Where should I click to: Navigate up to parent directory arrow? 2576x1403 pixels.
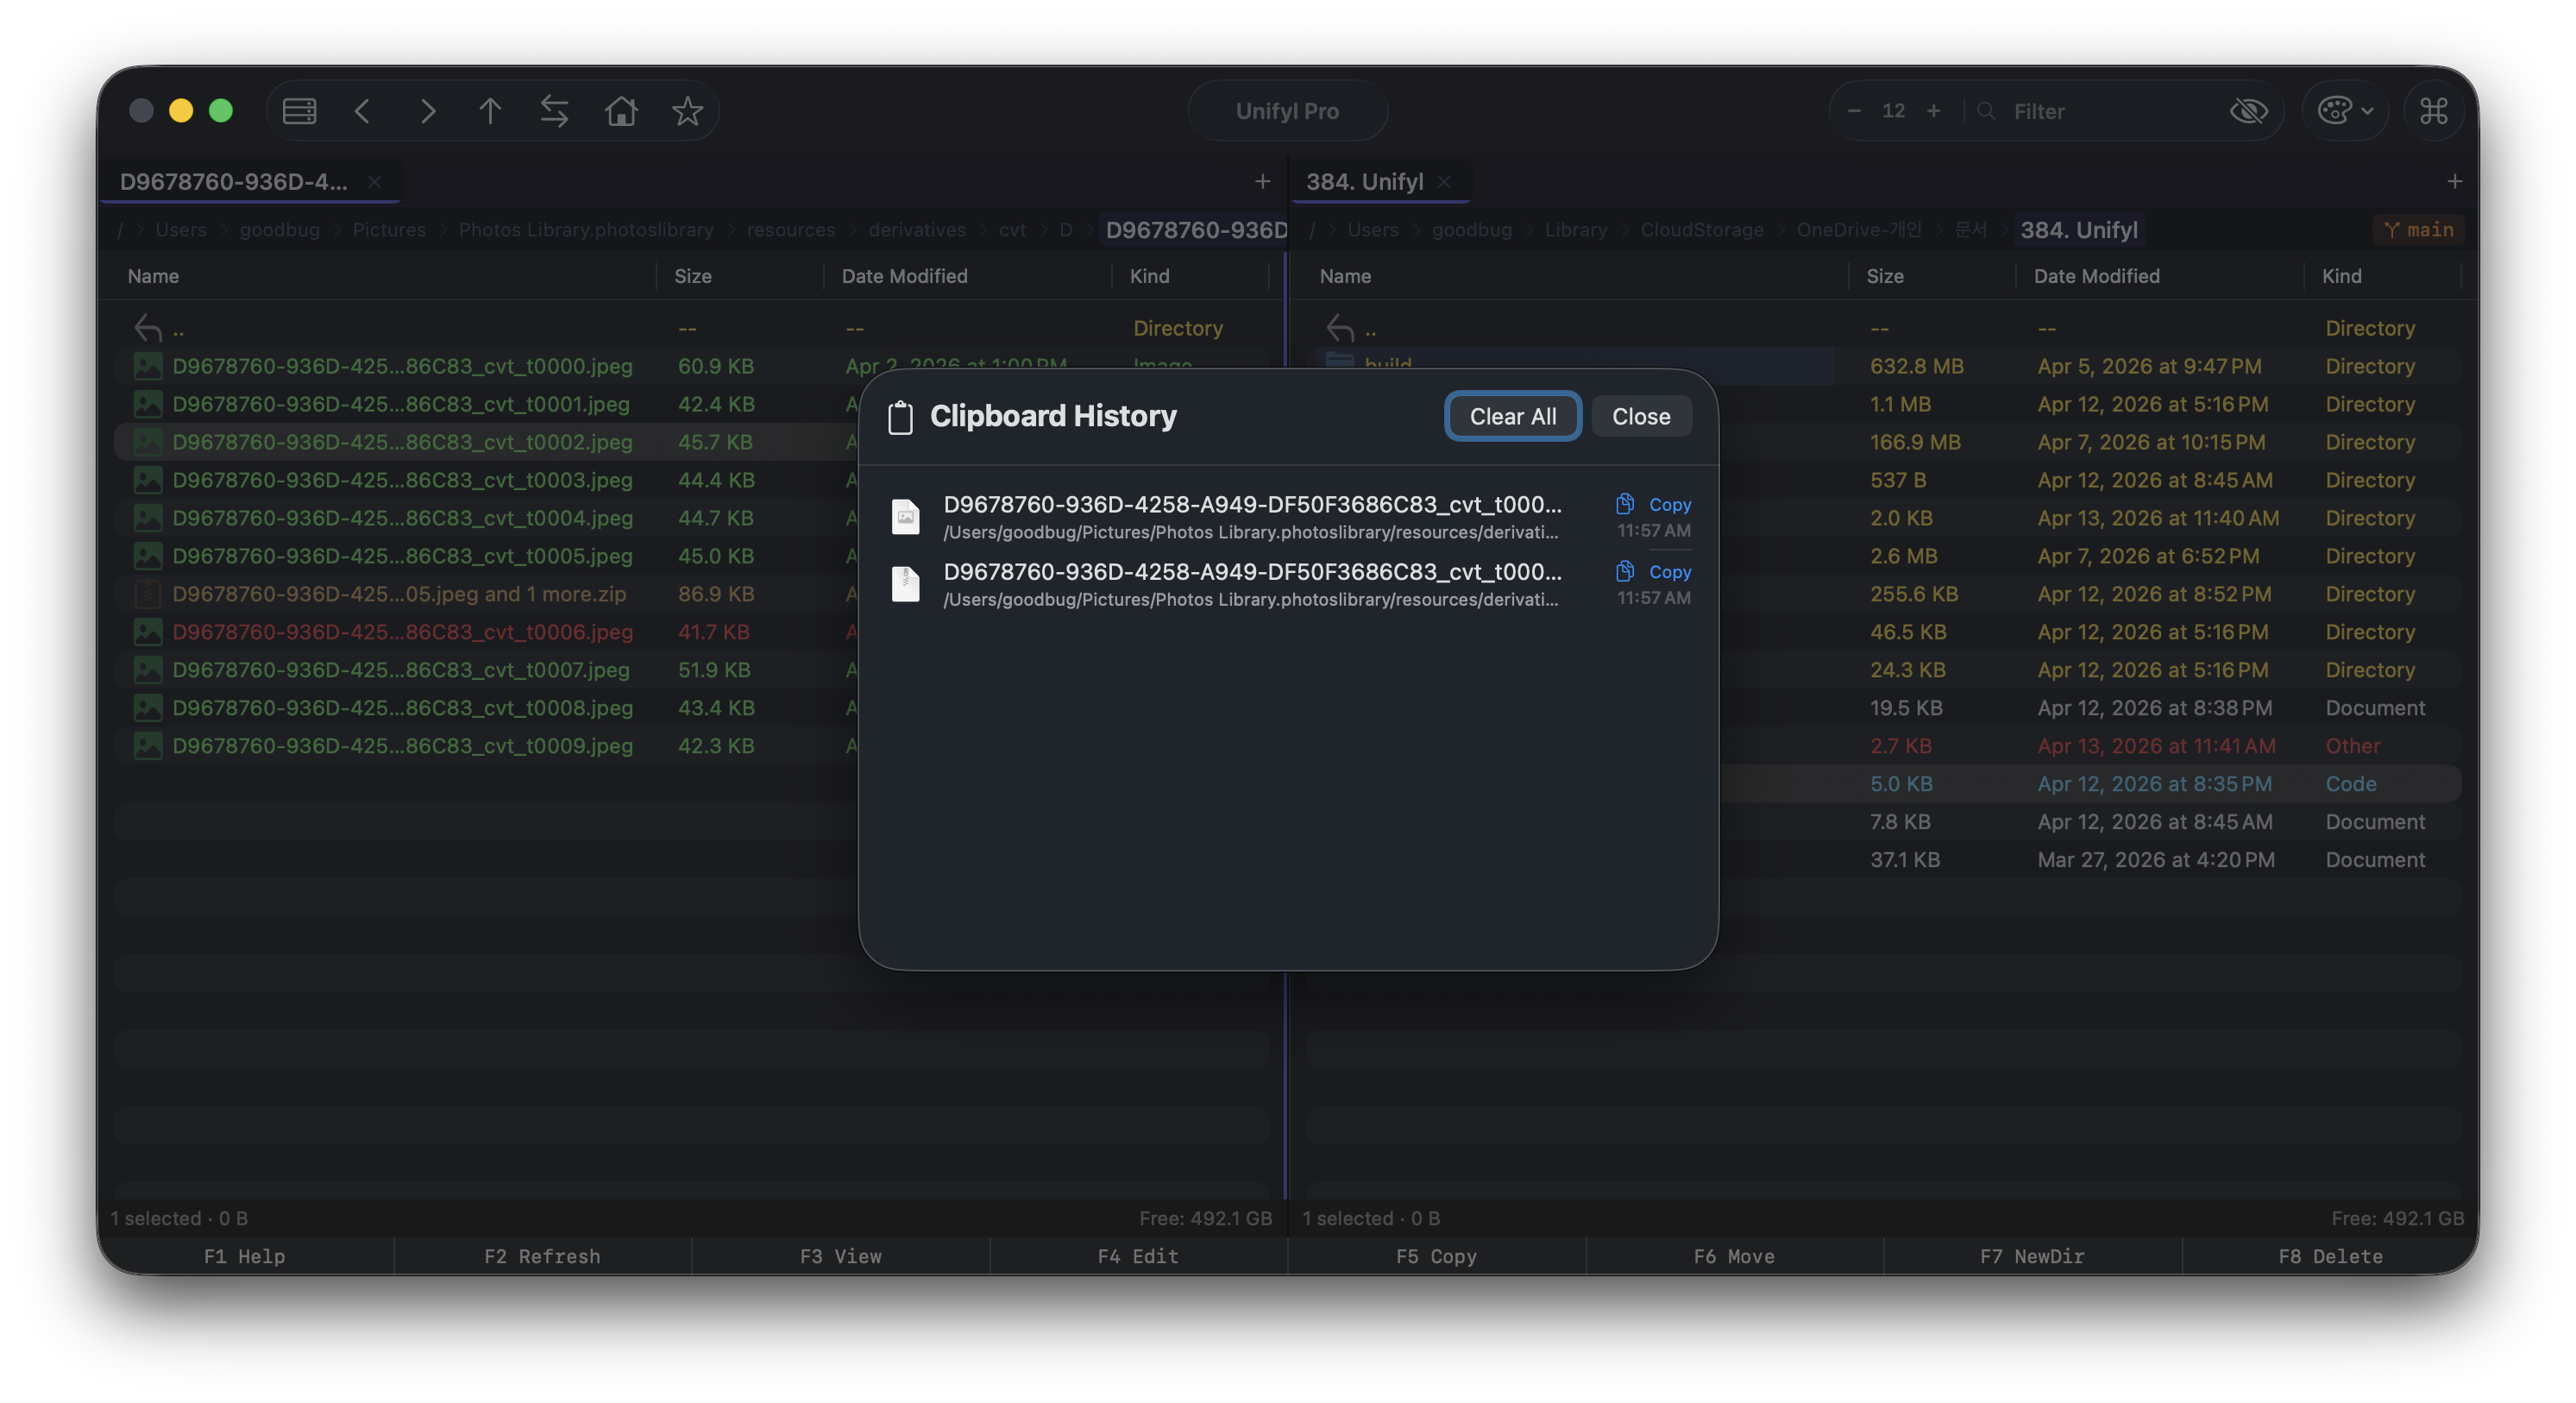[x=490, y=111]
